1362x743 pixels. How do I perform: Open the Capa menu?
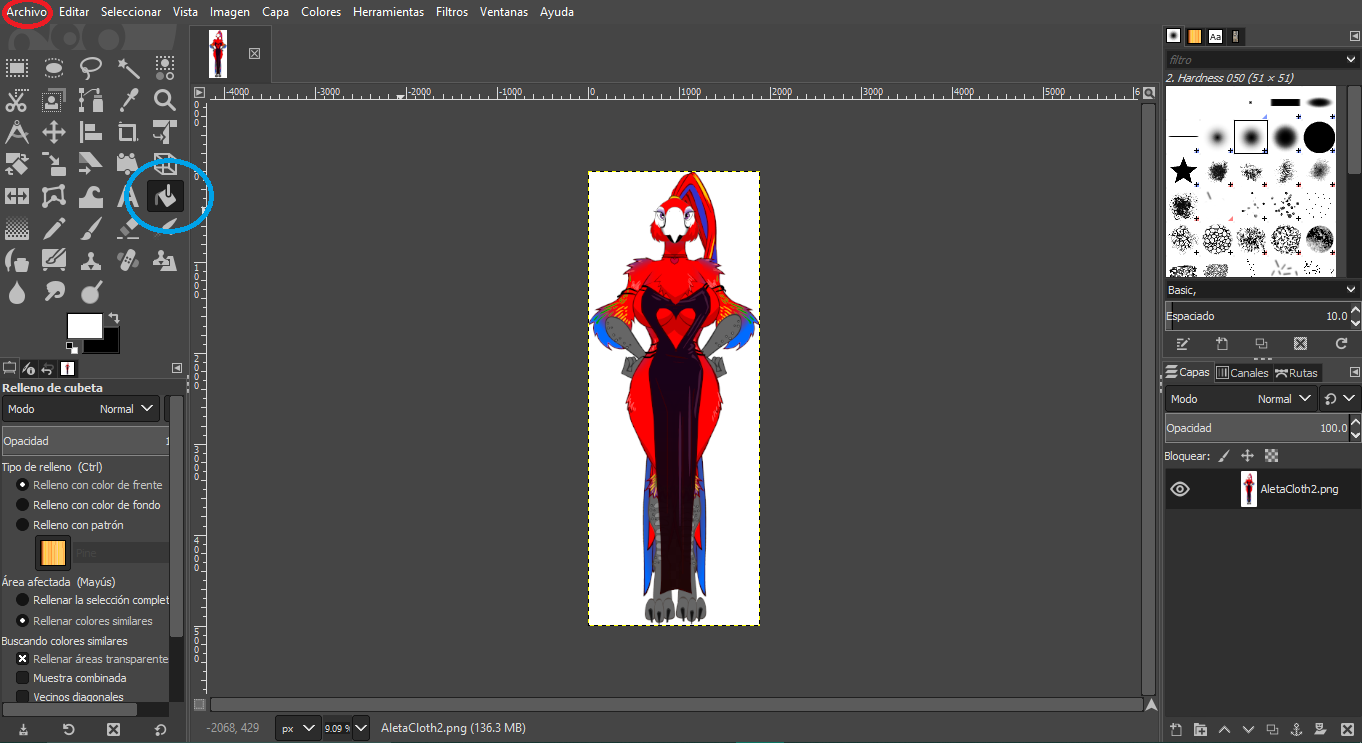point(275,12)
